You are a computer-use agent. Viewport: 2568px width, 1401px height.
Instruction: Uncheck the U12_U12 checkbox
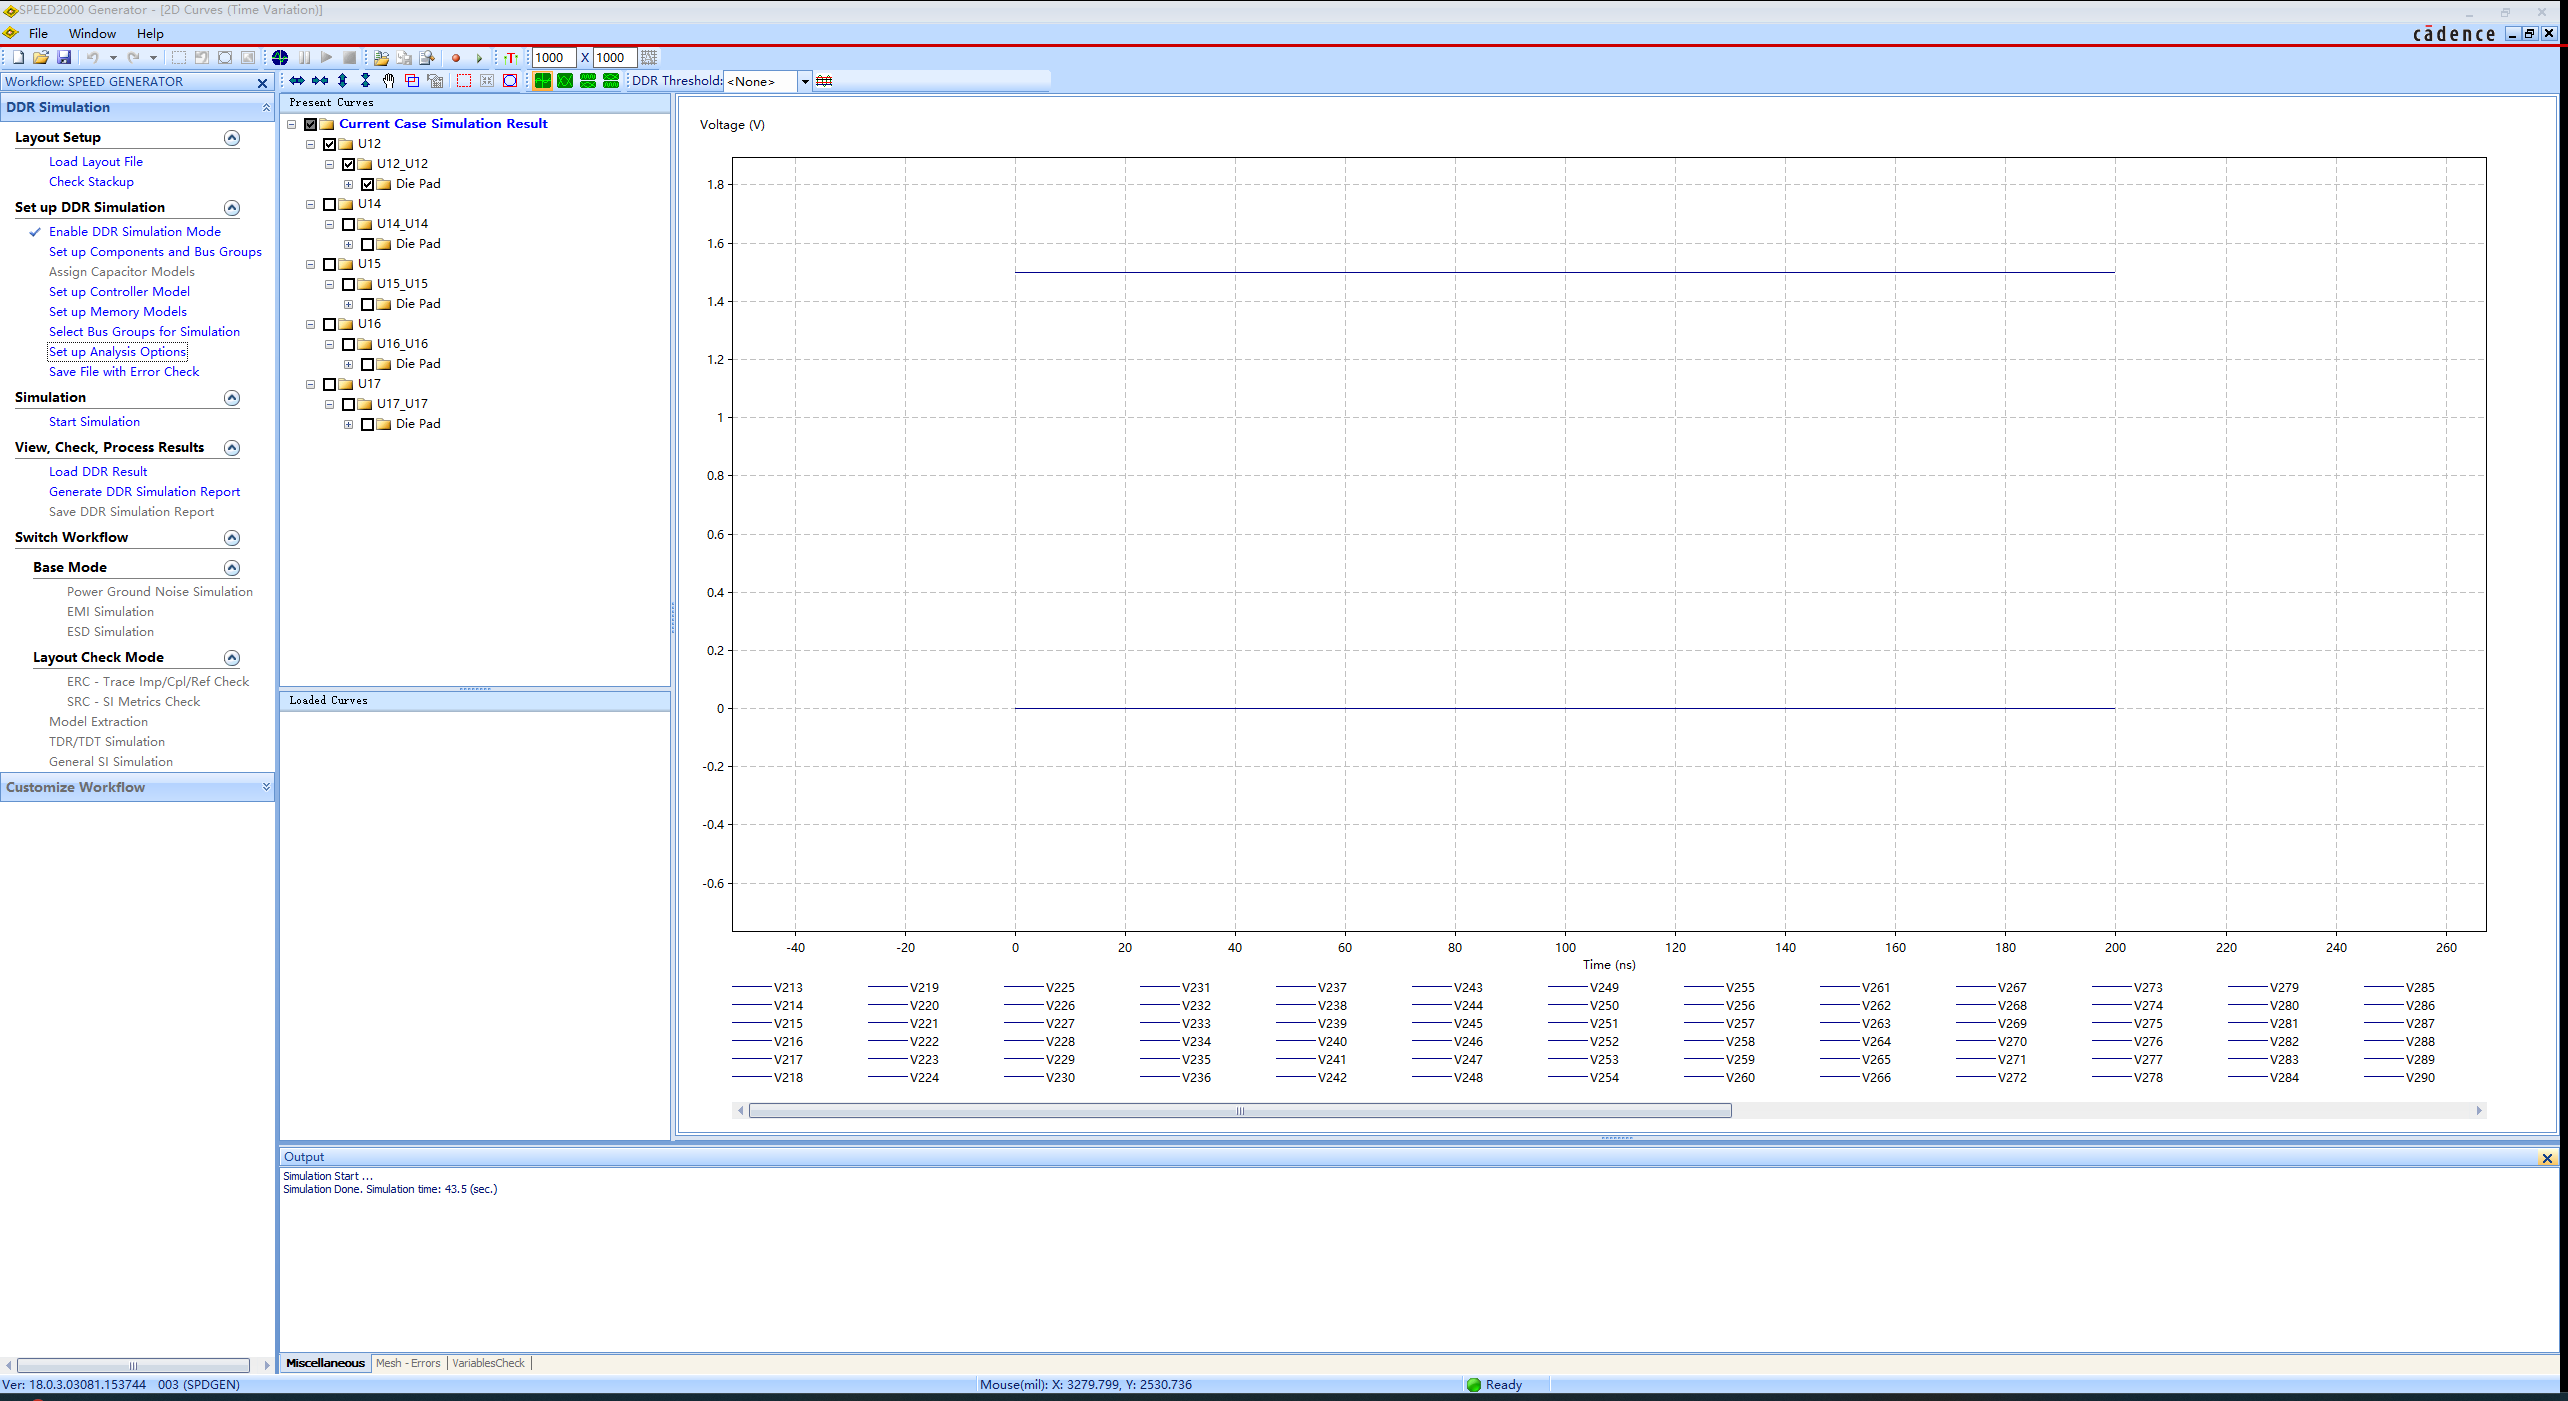pos(349,164)
